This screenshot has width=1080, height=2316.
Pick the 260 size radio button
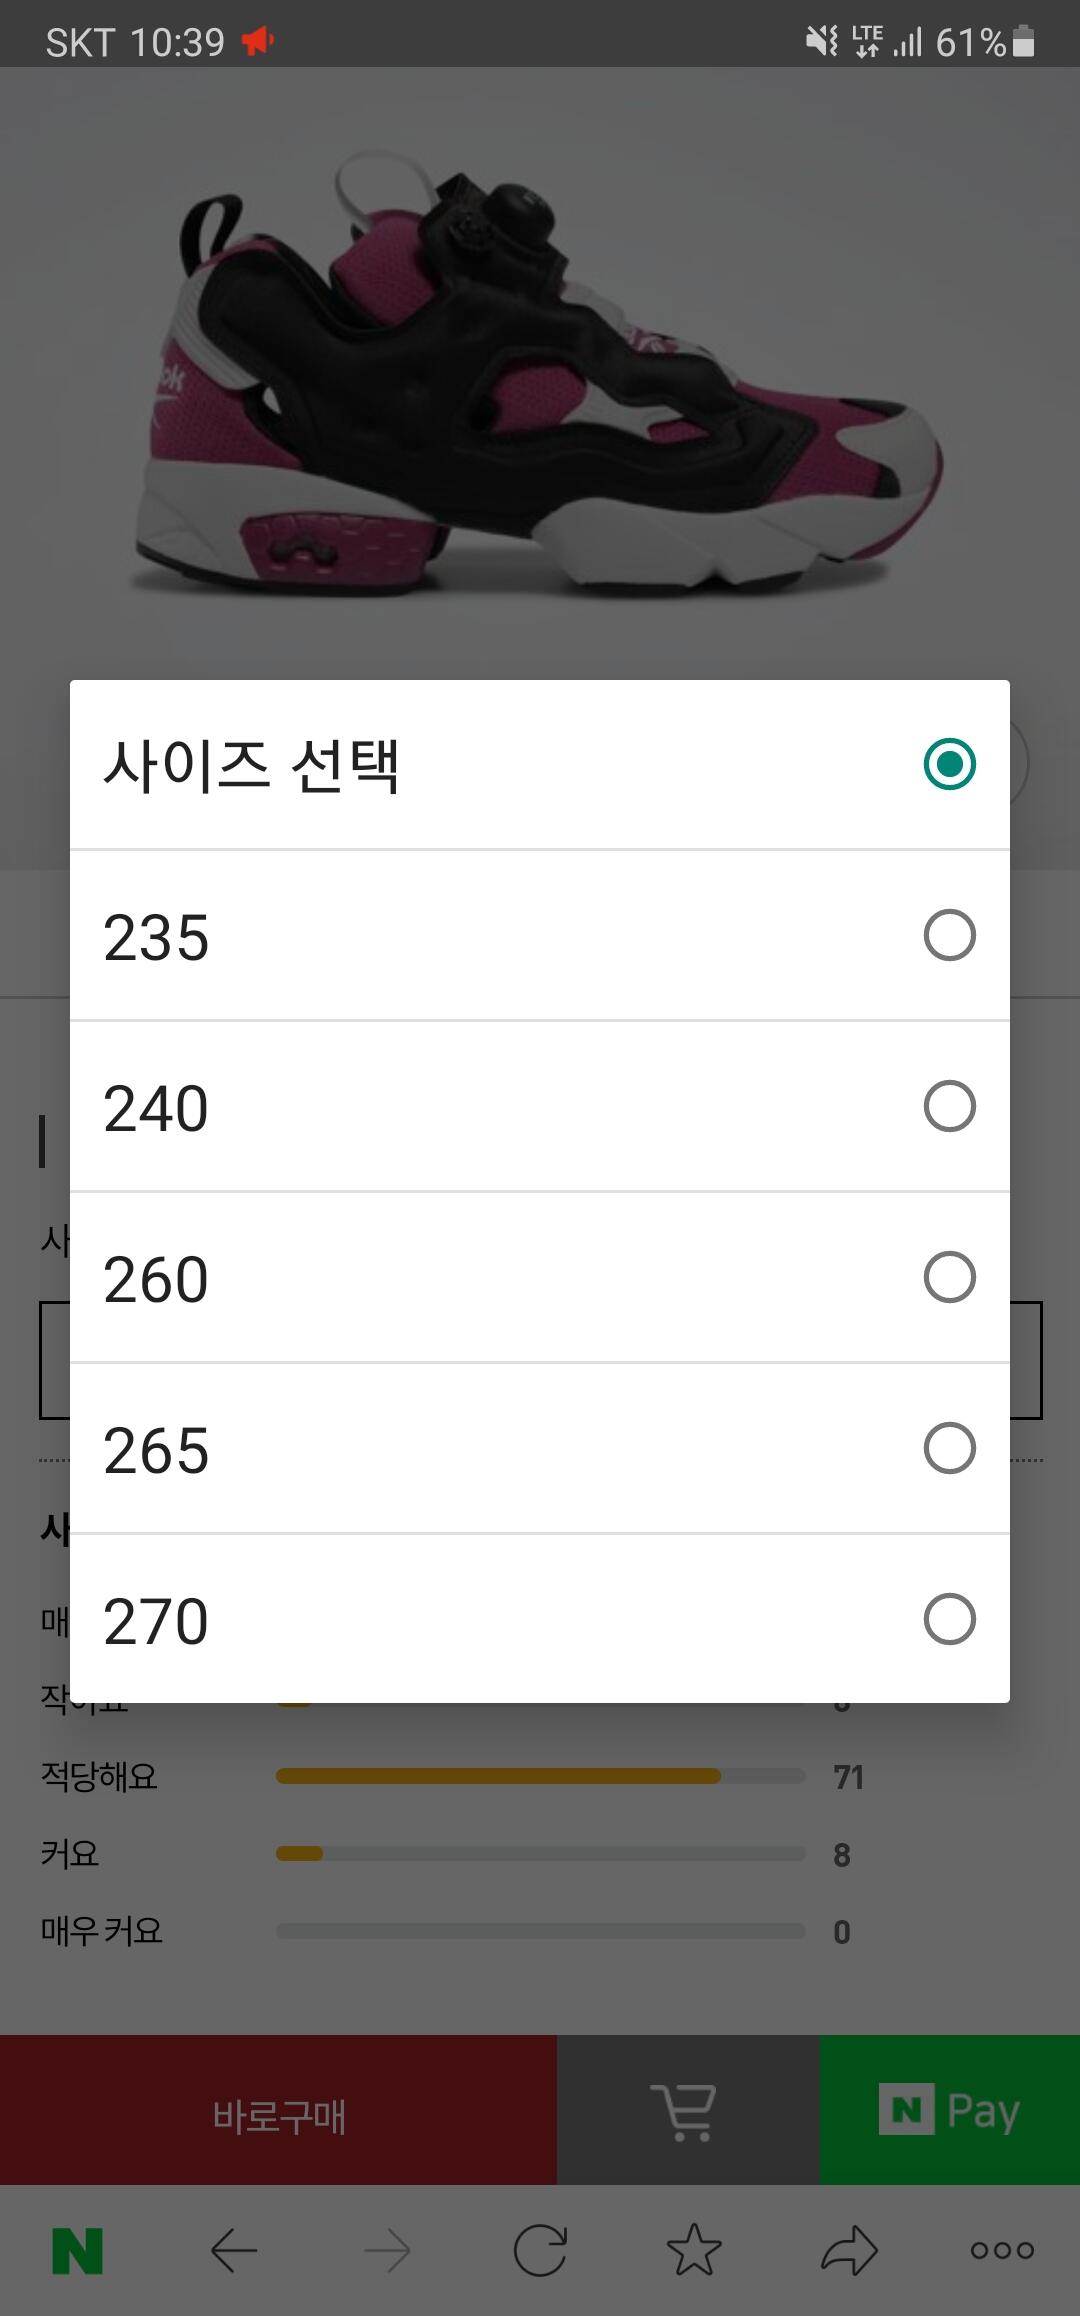[x=949, y=1278]
